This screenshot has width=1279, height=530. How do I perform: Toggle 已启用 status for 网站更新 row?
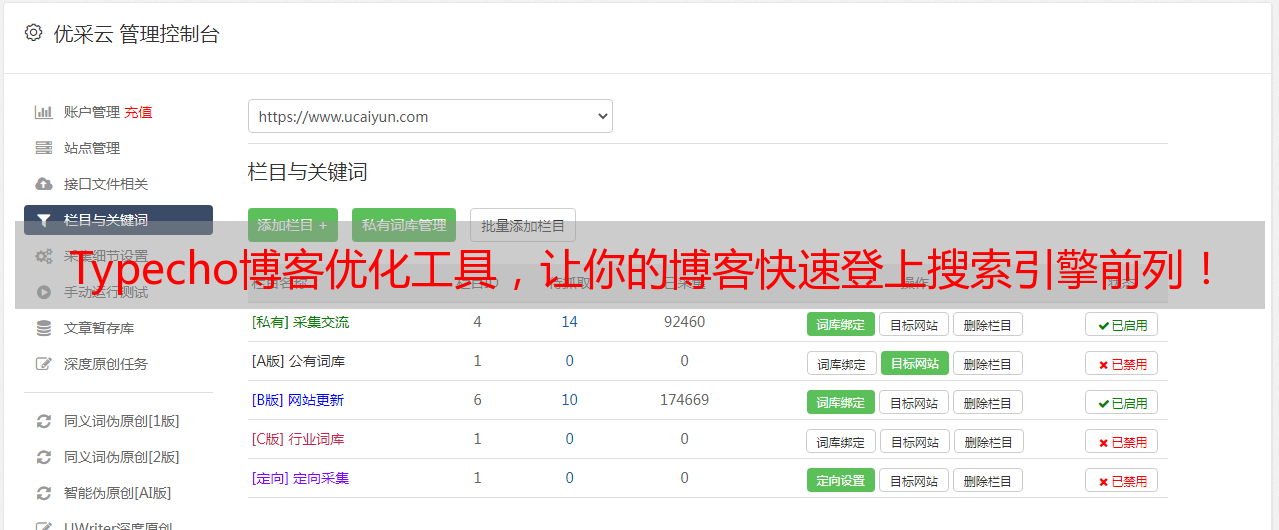tap(1121, 402)
